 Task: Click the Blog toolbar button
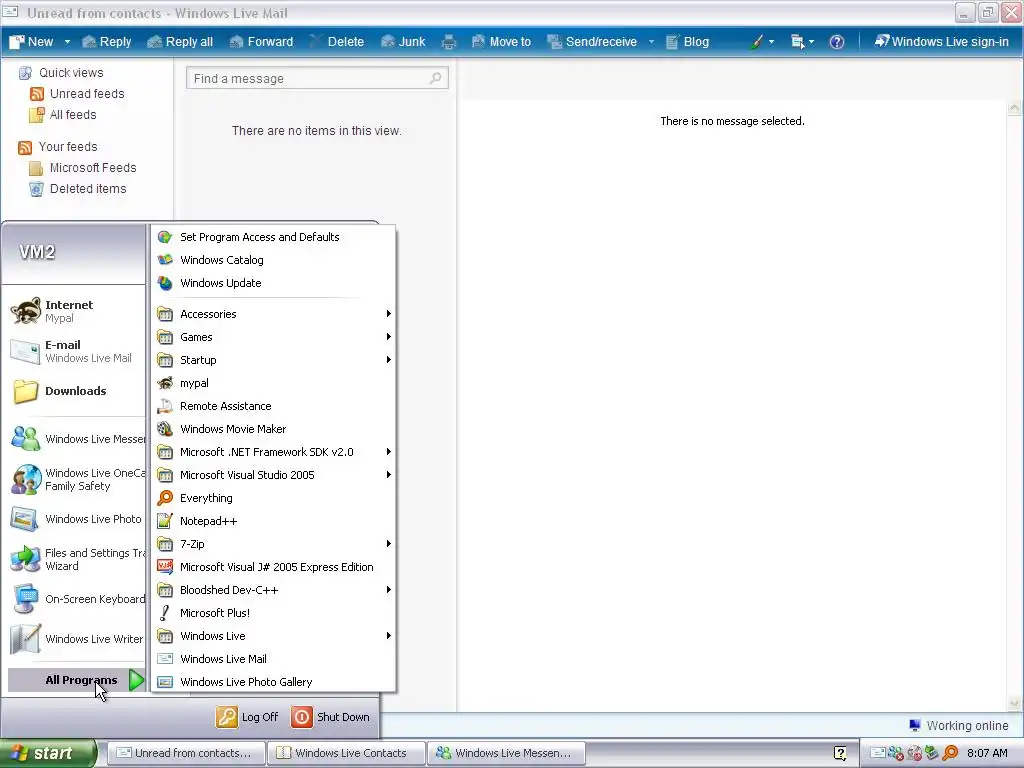point(687,42)
